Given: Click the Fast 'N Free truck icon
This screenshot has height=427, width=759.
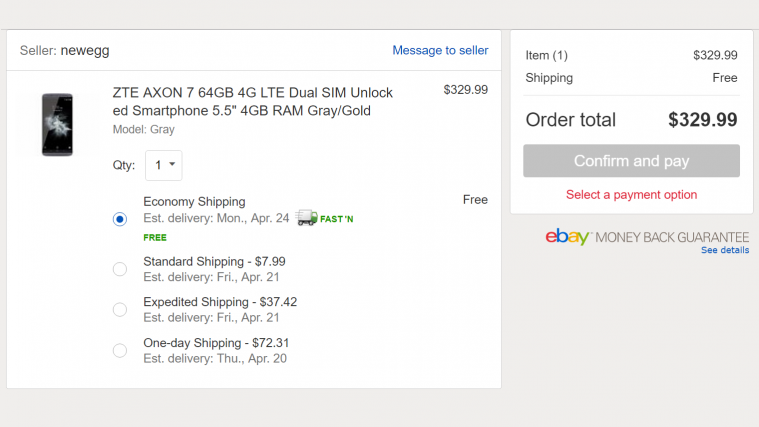Looking at the screenshot, I should (307, 218).
